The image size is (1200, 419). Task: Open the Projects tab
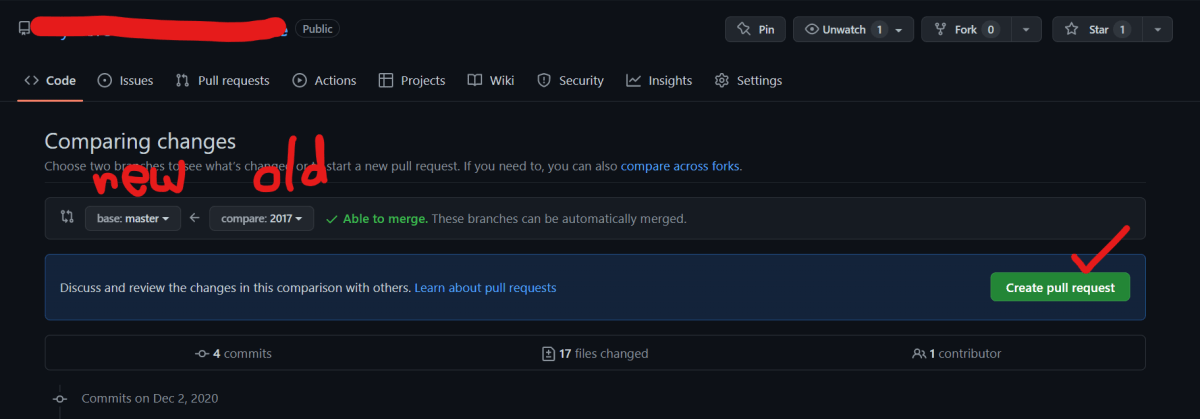(412, 80)
